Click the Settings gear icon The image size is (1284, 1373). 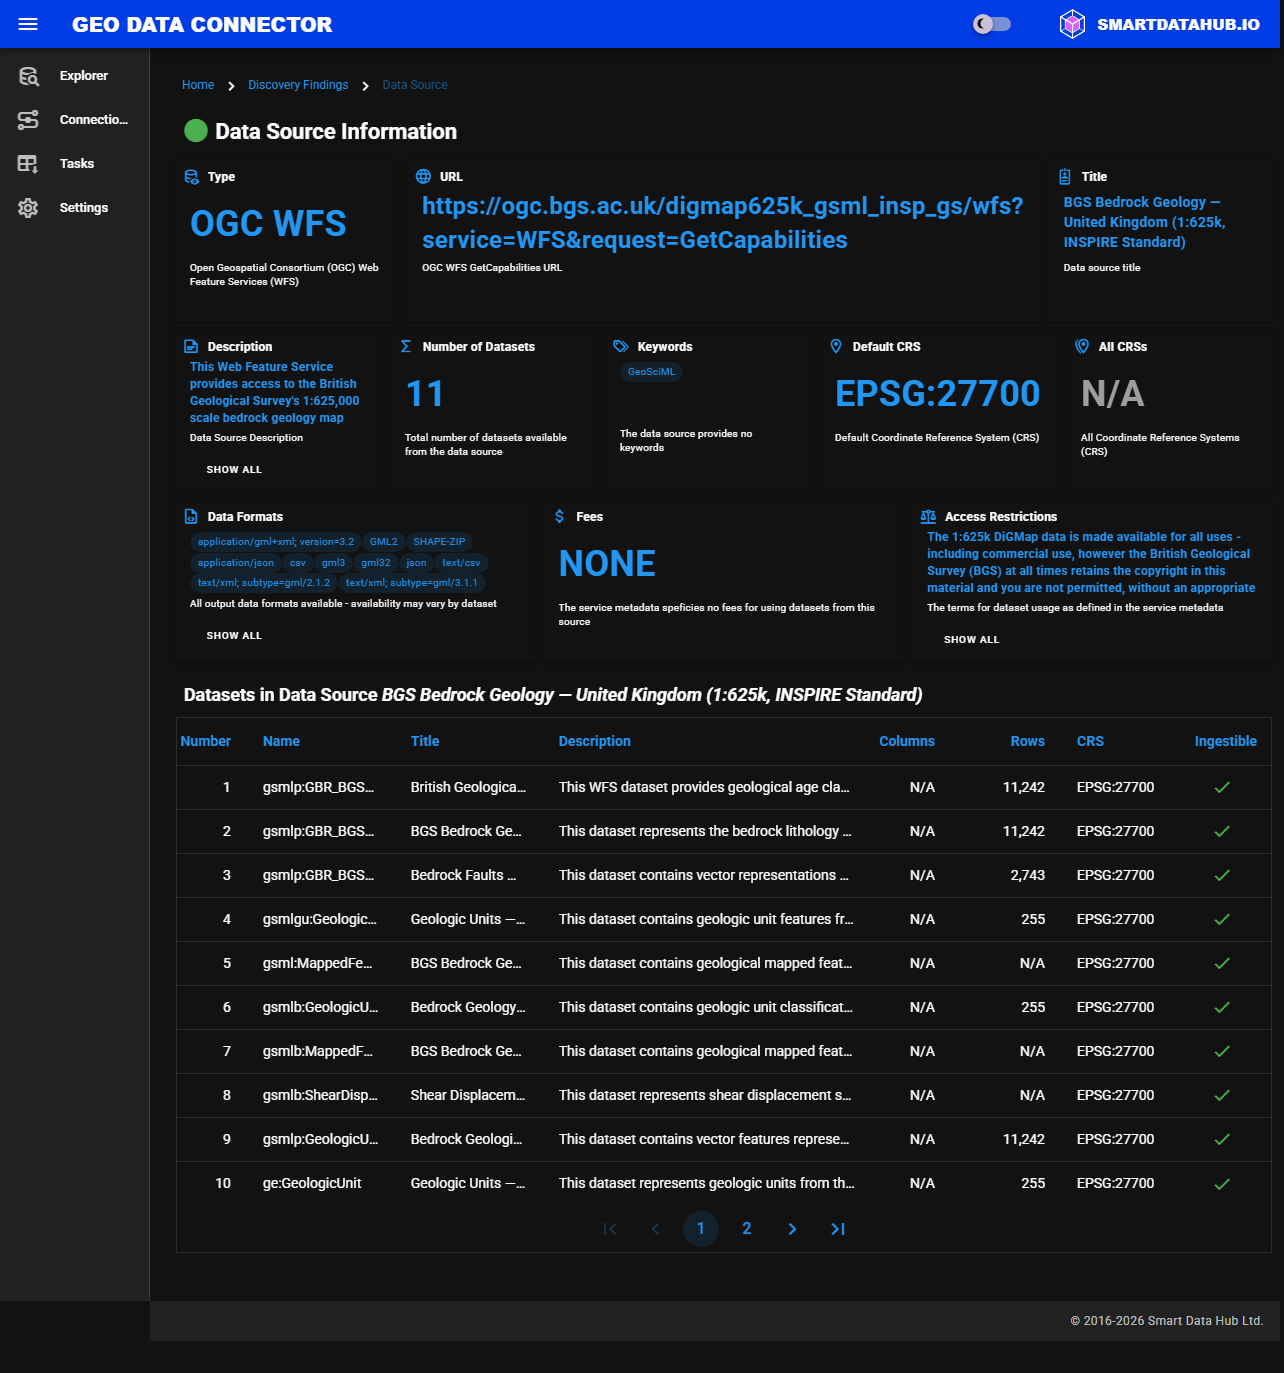(28, 208)
